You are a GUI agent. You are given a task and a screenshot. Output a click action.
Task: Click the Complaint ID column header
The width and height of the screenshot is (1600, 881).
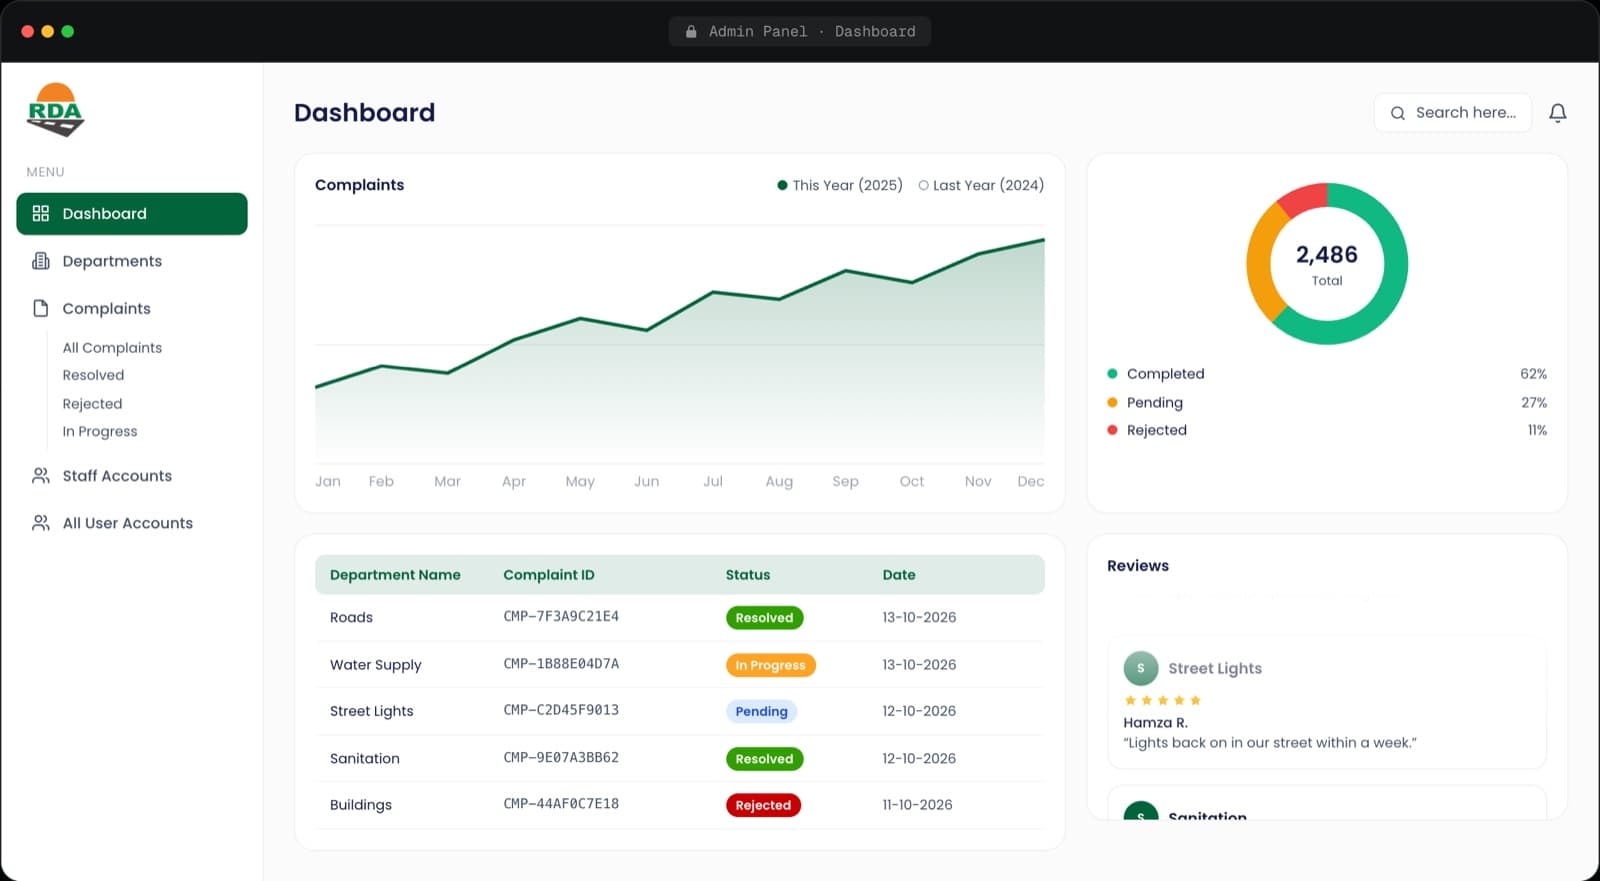(x=549, y=575)
